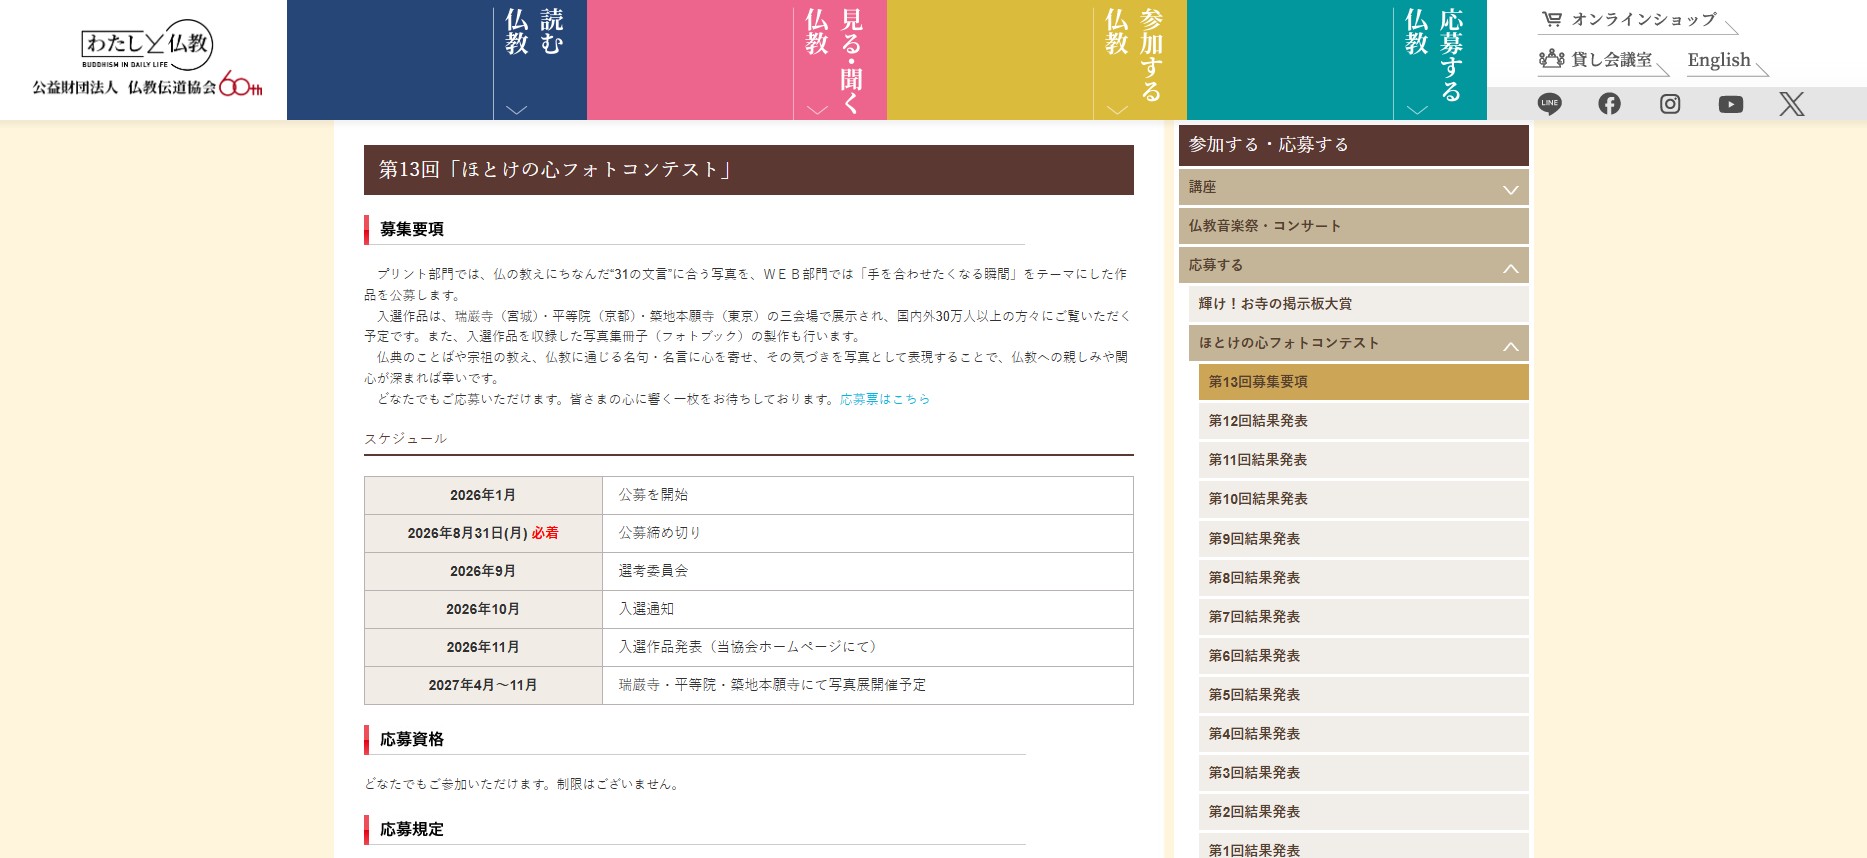The width and height of the screenshot is (1867, 858).
Task: Select 第12回結果発表 in the sidebar
Action: (1258, 421)
